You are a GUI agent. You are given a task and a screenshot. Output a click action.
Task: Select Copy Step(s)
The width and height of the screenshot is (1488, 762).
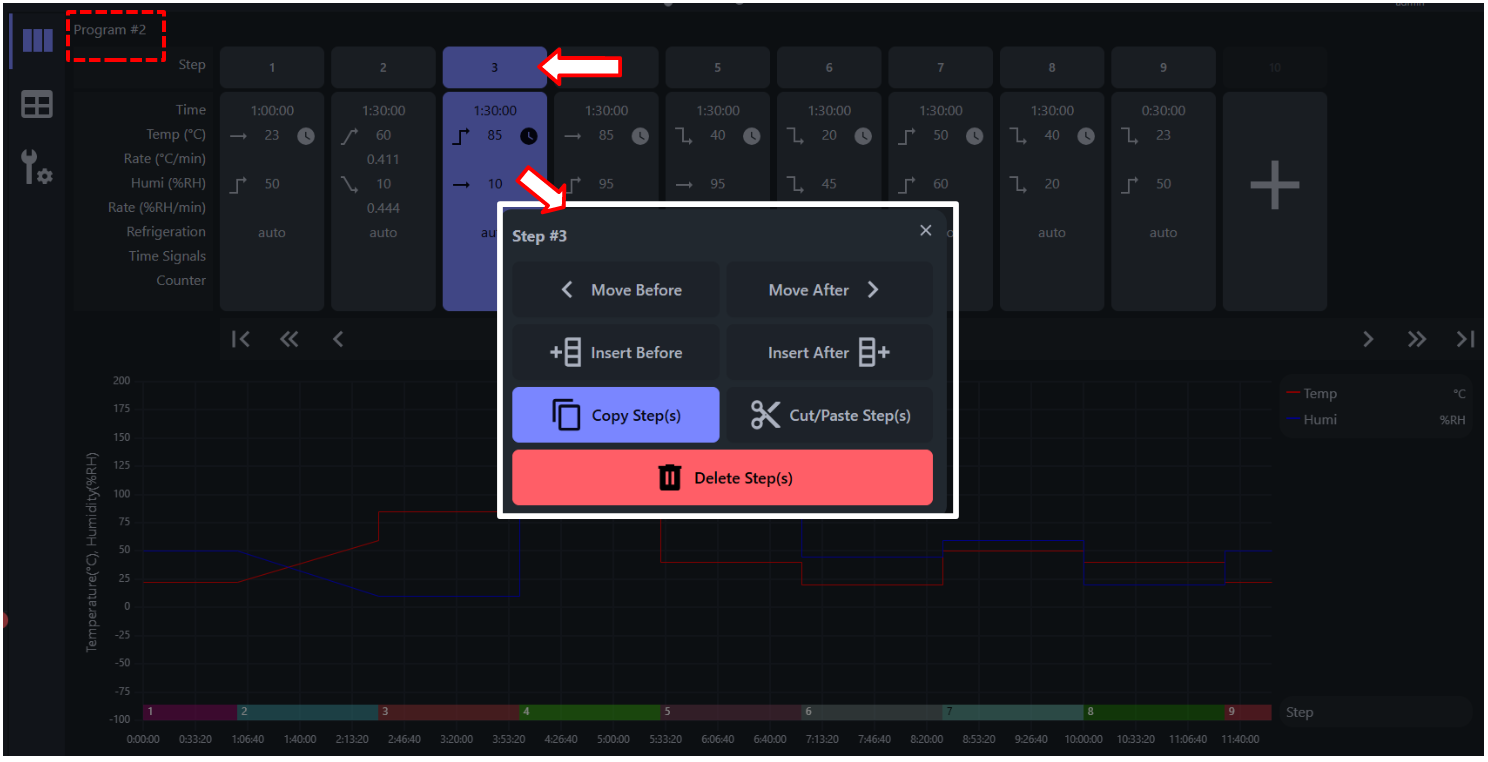tap(616, 415)
